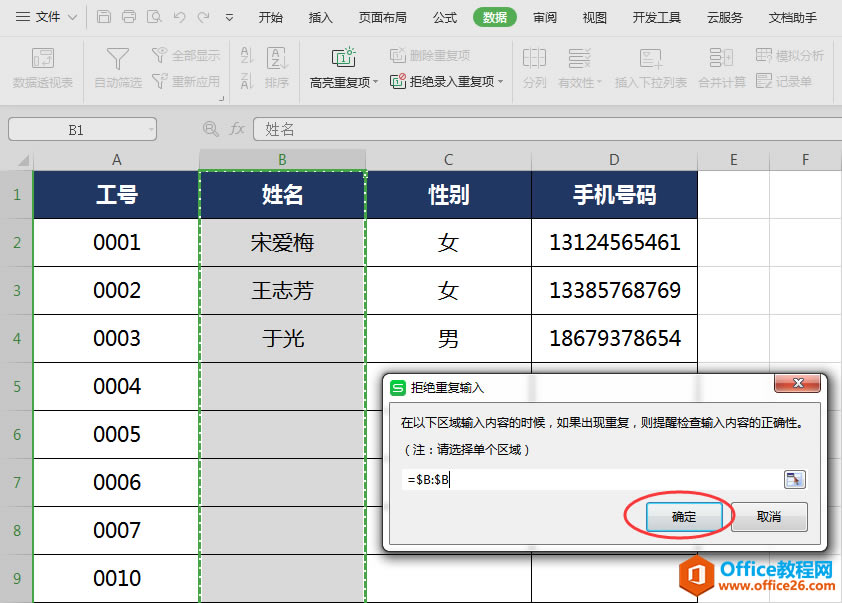Image resolution: width=842 pixels, height=603 pixels.
Task: Click the range selector button in the dialog
Action: pyautogui.click(x=795, y=479)
